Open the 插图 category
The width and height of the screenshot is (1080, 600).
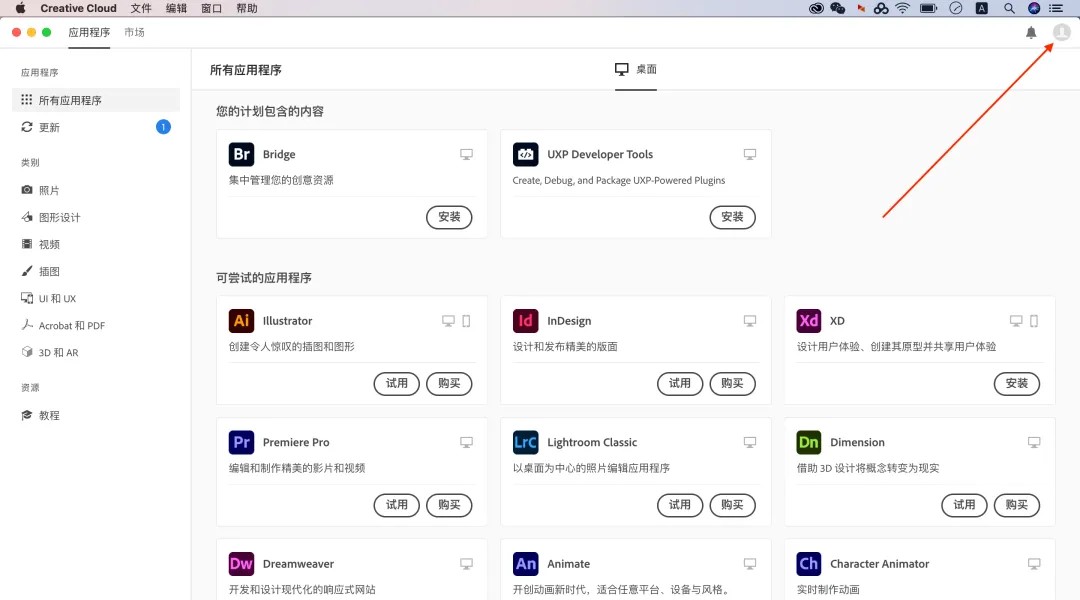coord(96,271)
